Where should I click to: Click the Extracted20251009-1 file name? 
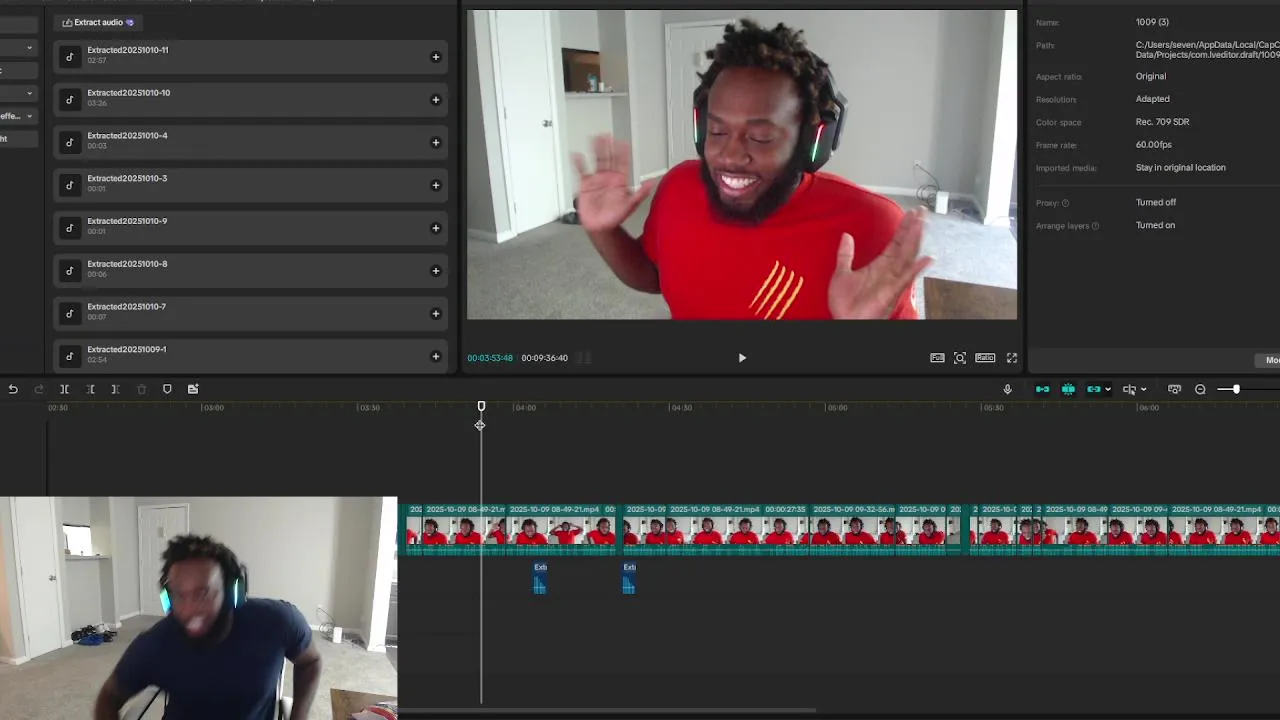click(x=127, y=350)
